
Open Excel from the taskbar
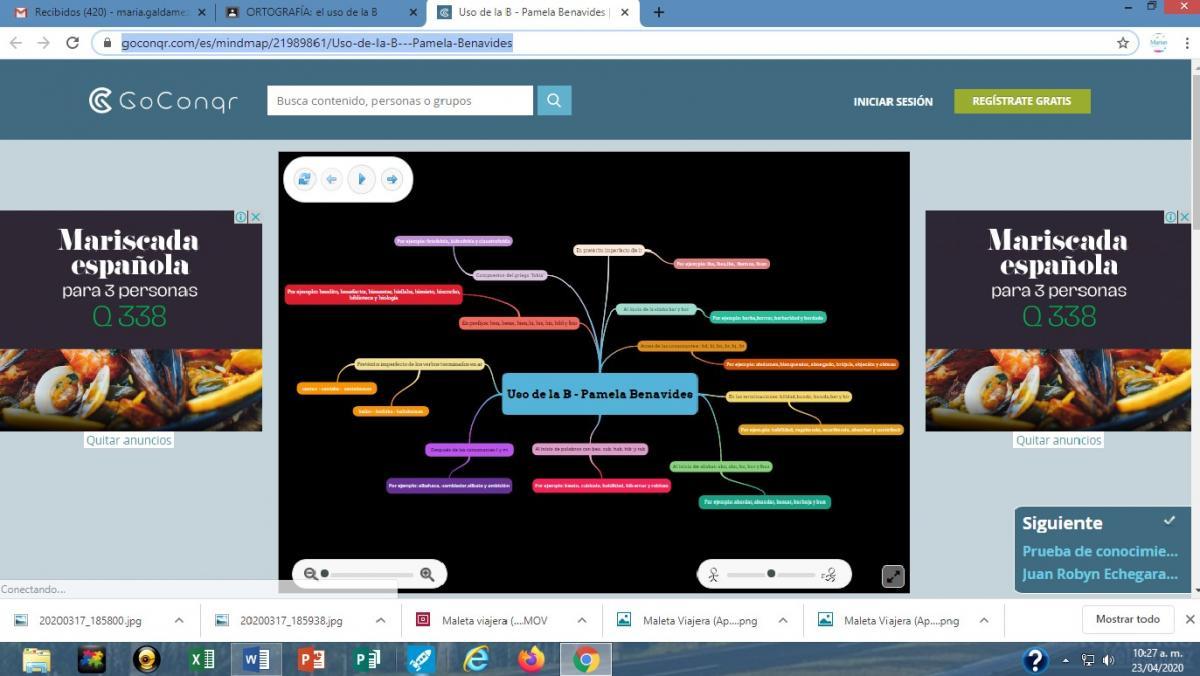pos(203,659)
